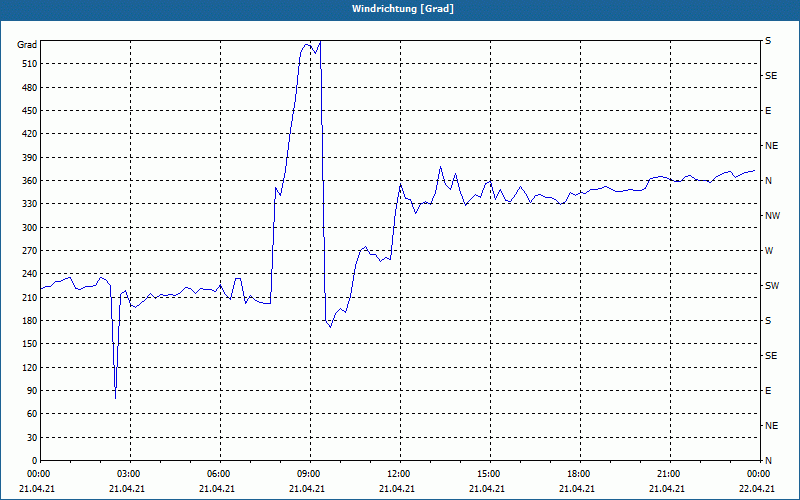Select the 21:00 time label

(x=667, y=474)
